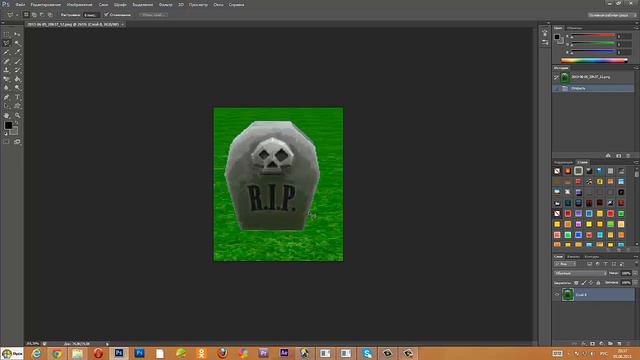Open the Изображение menu
Image resolution: width=640 pixels, height=360 pixels.
click(x=79, y=5)
